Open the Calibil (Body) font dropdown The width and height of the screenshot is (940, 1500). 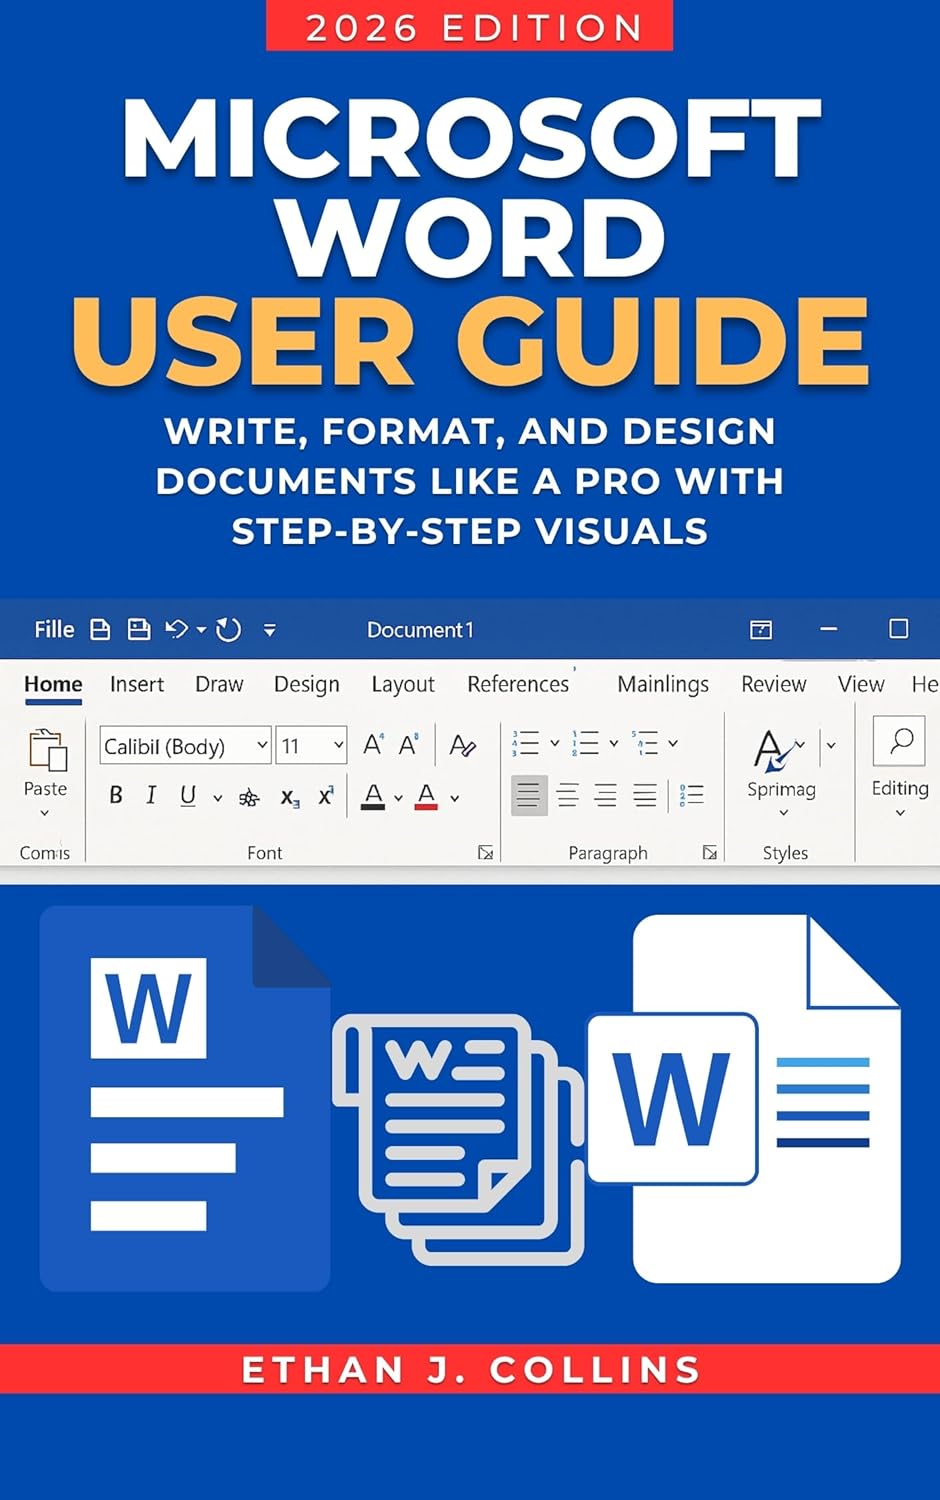click(x=262, y=744)
